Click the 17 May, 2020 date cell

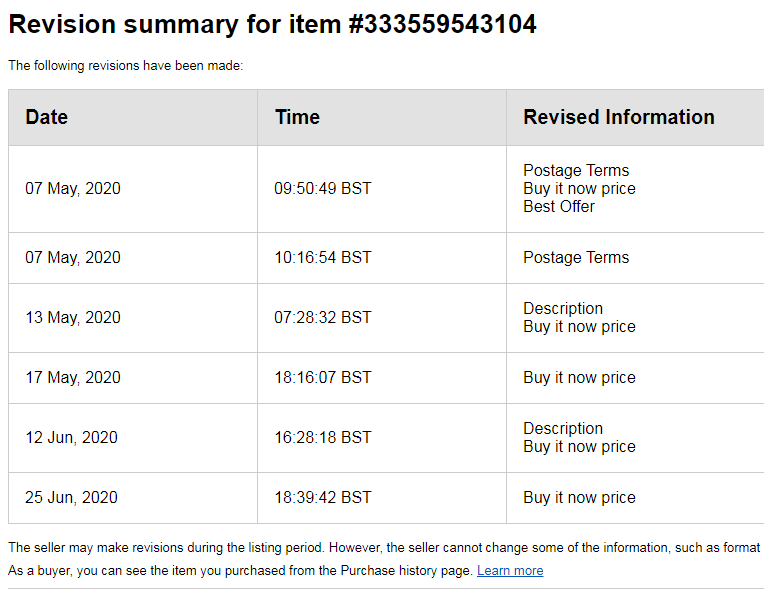point(72,377)
